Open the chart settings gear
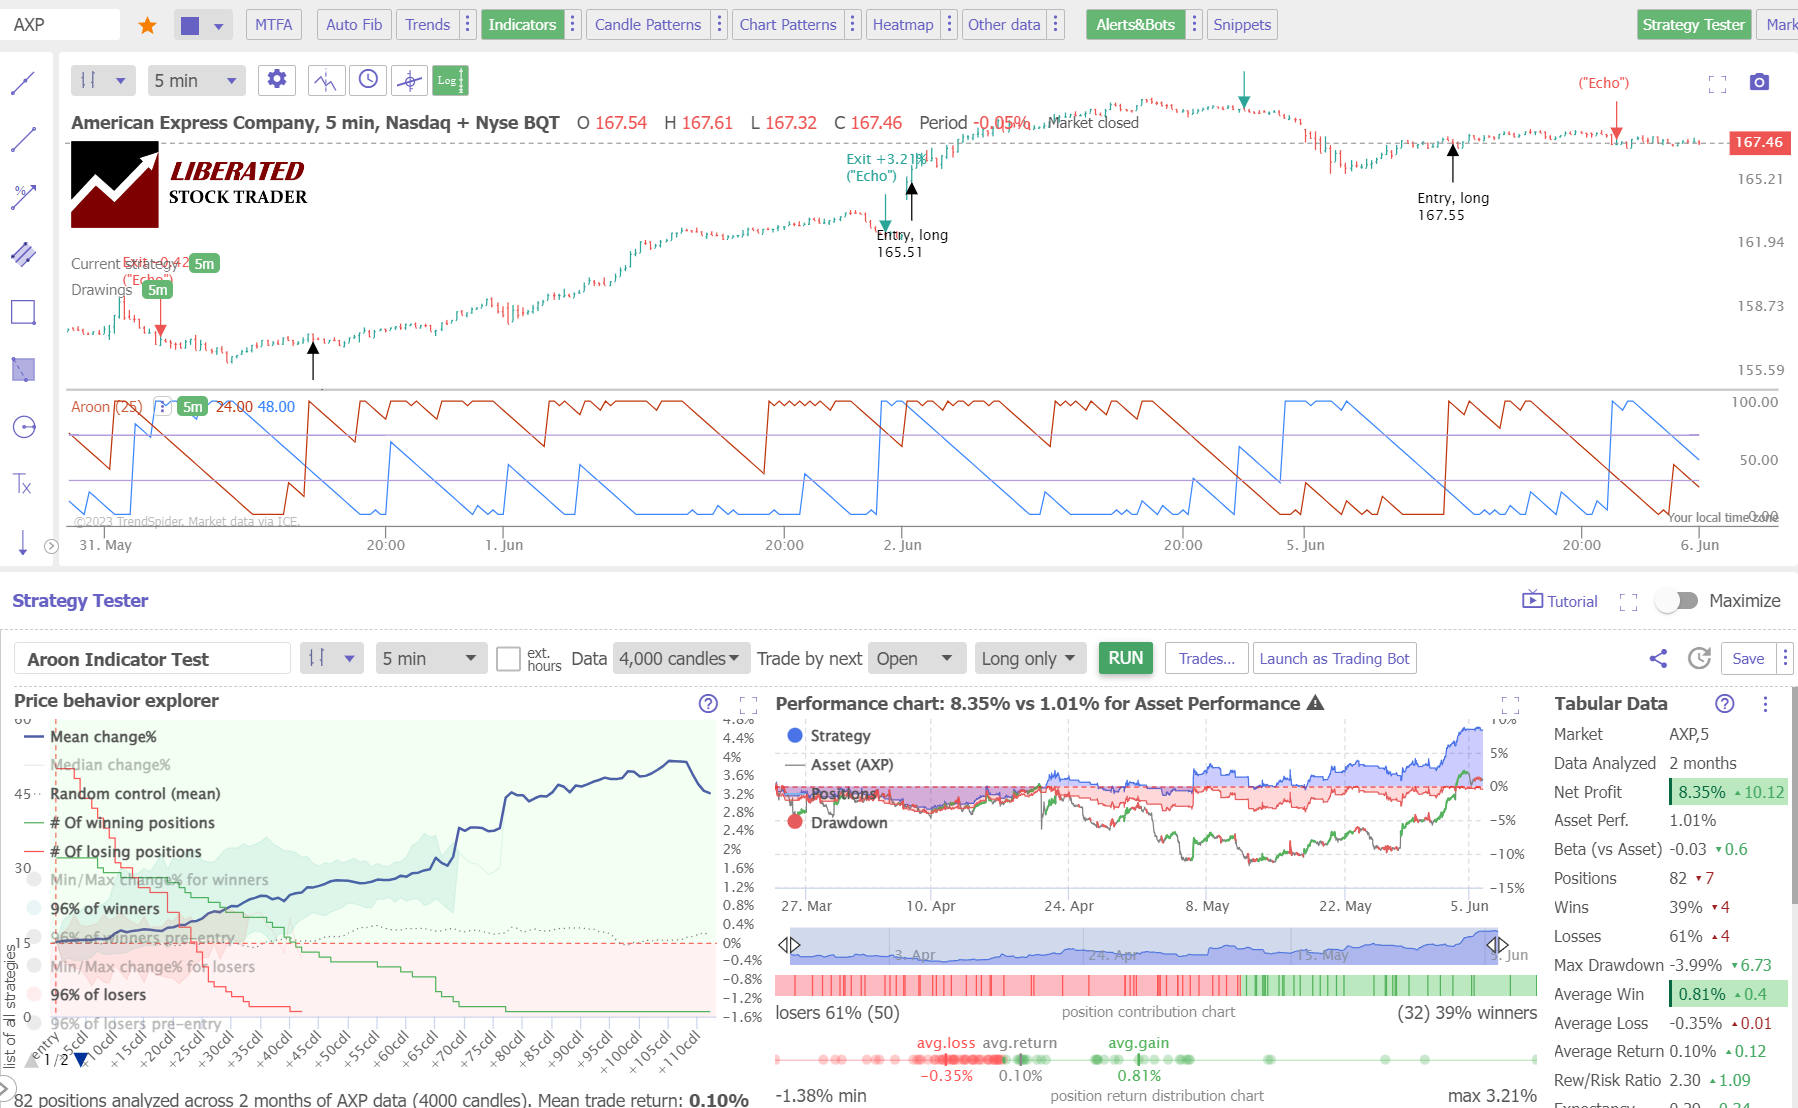Viewport: 1798px width, 1108px height. tap(277, 80)
